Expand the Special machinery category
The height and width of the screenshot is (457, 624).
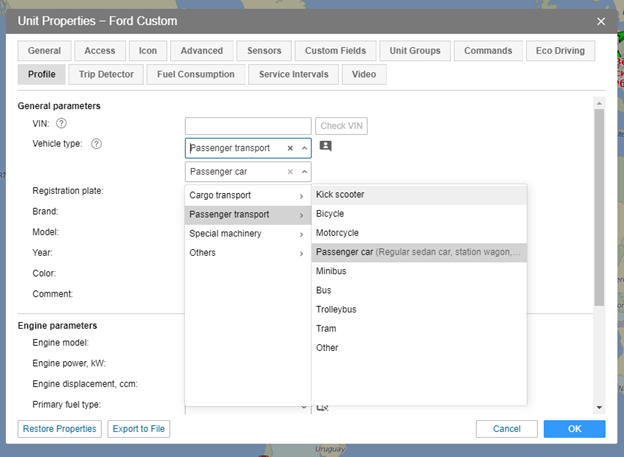tap(247, 233)
